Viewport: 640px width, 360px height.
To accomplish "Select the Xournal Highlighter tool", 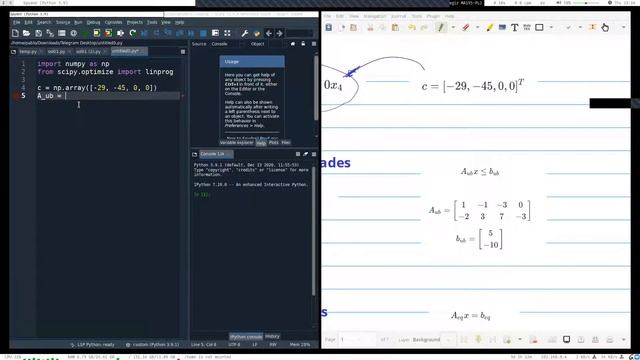I will (x=489, y=27).
